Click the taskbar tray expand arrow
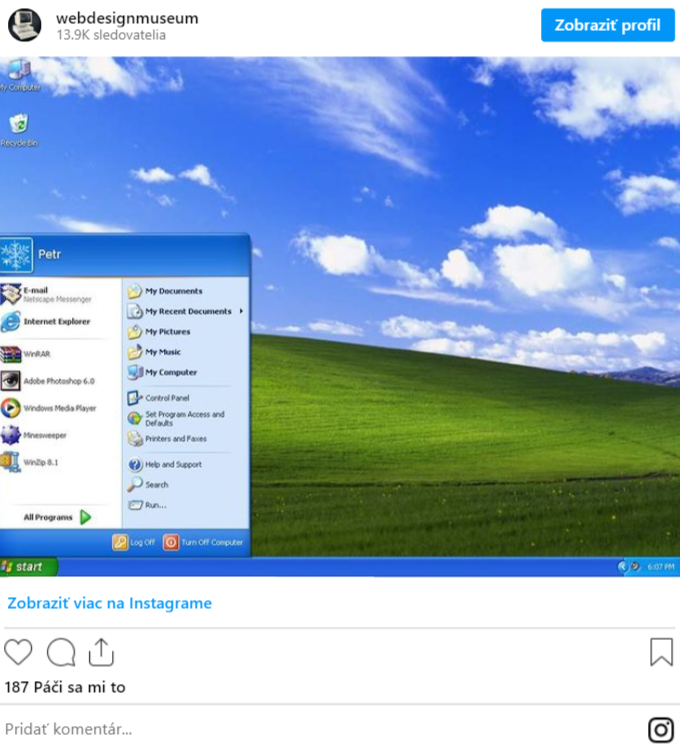Viewport: 680px width, 750px height. pyautogui.click(x=622, y=567)
